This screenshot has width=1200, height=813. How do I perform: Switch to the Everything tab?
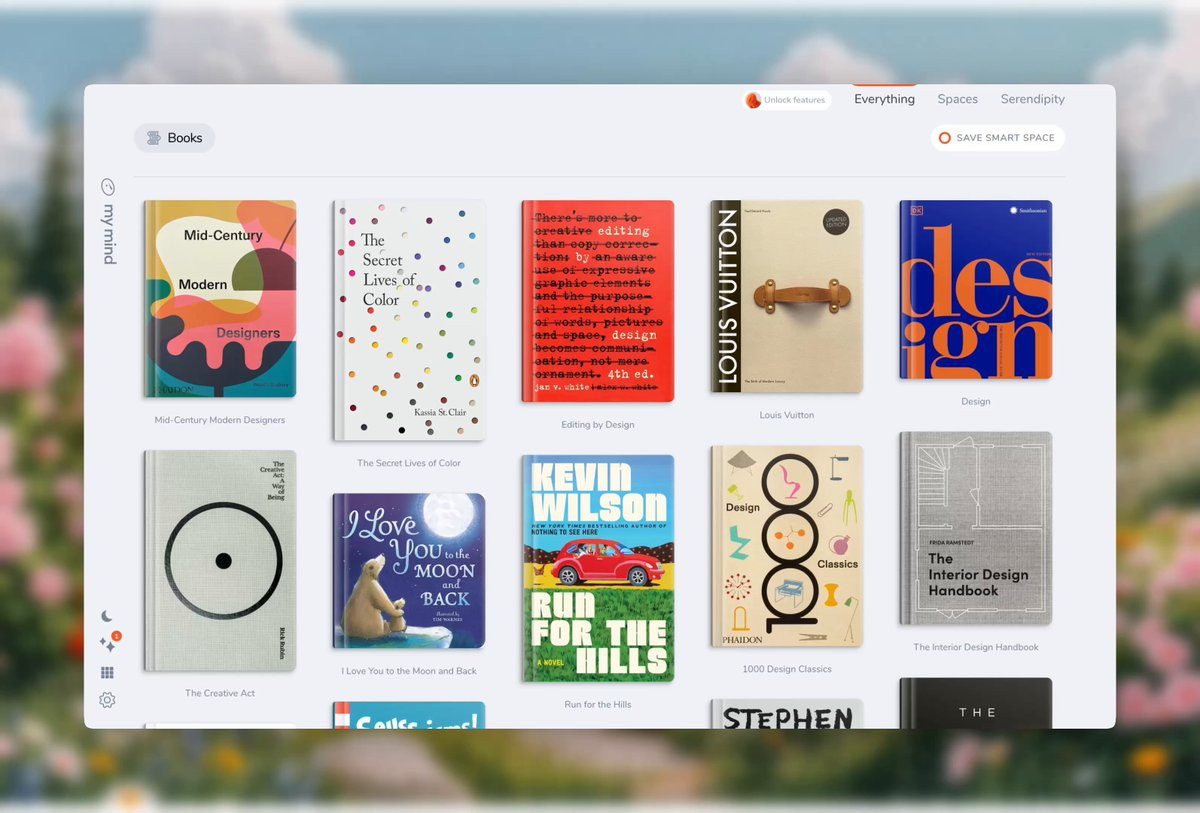884,99
